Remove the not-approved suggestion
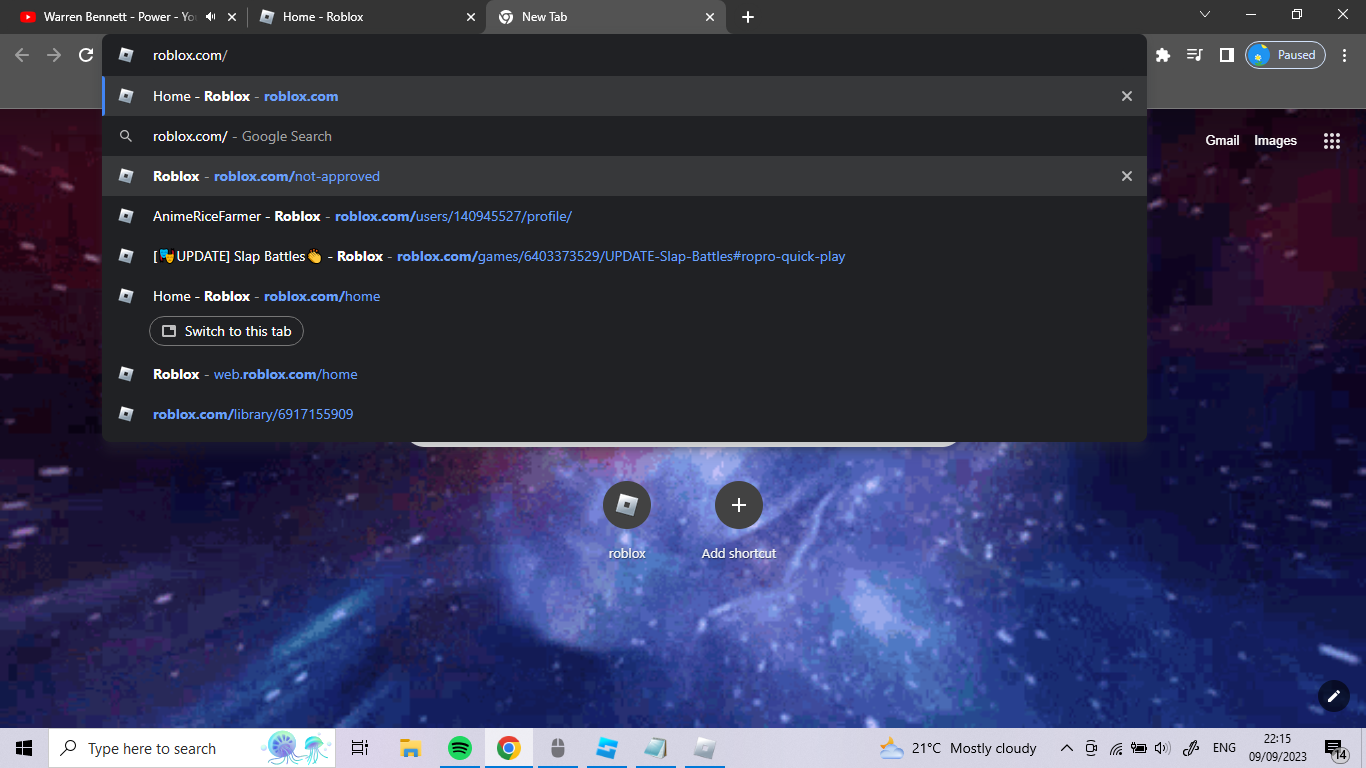This screenshot has height=768, width=1366. [x=1127, y=176]
